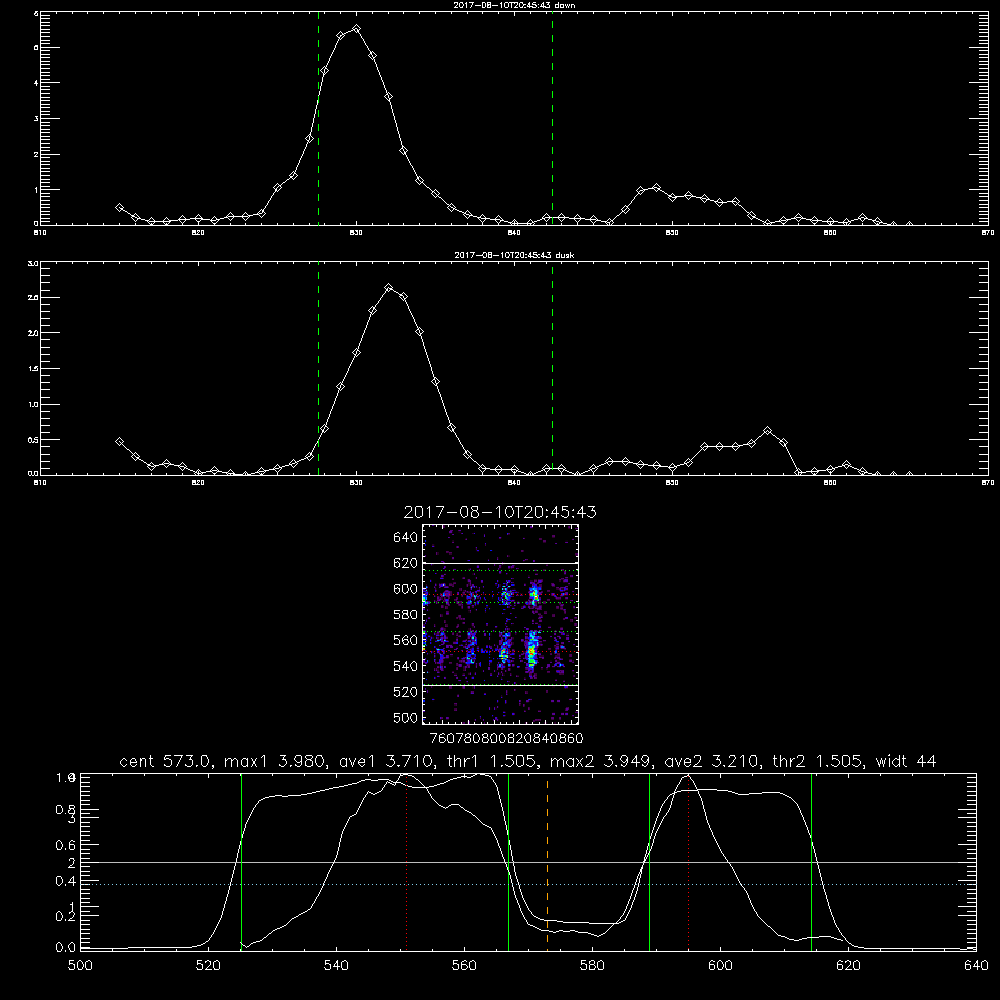This screenshot has height=1000, width=1000.
Task: Click the "3" label on the dawn plot y-axis
Action: coord(36,119)
